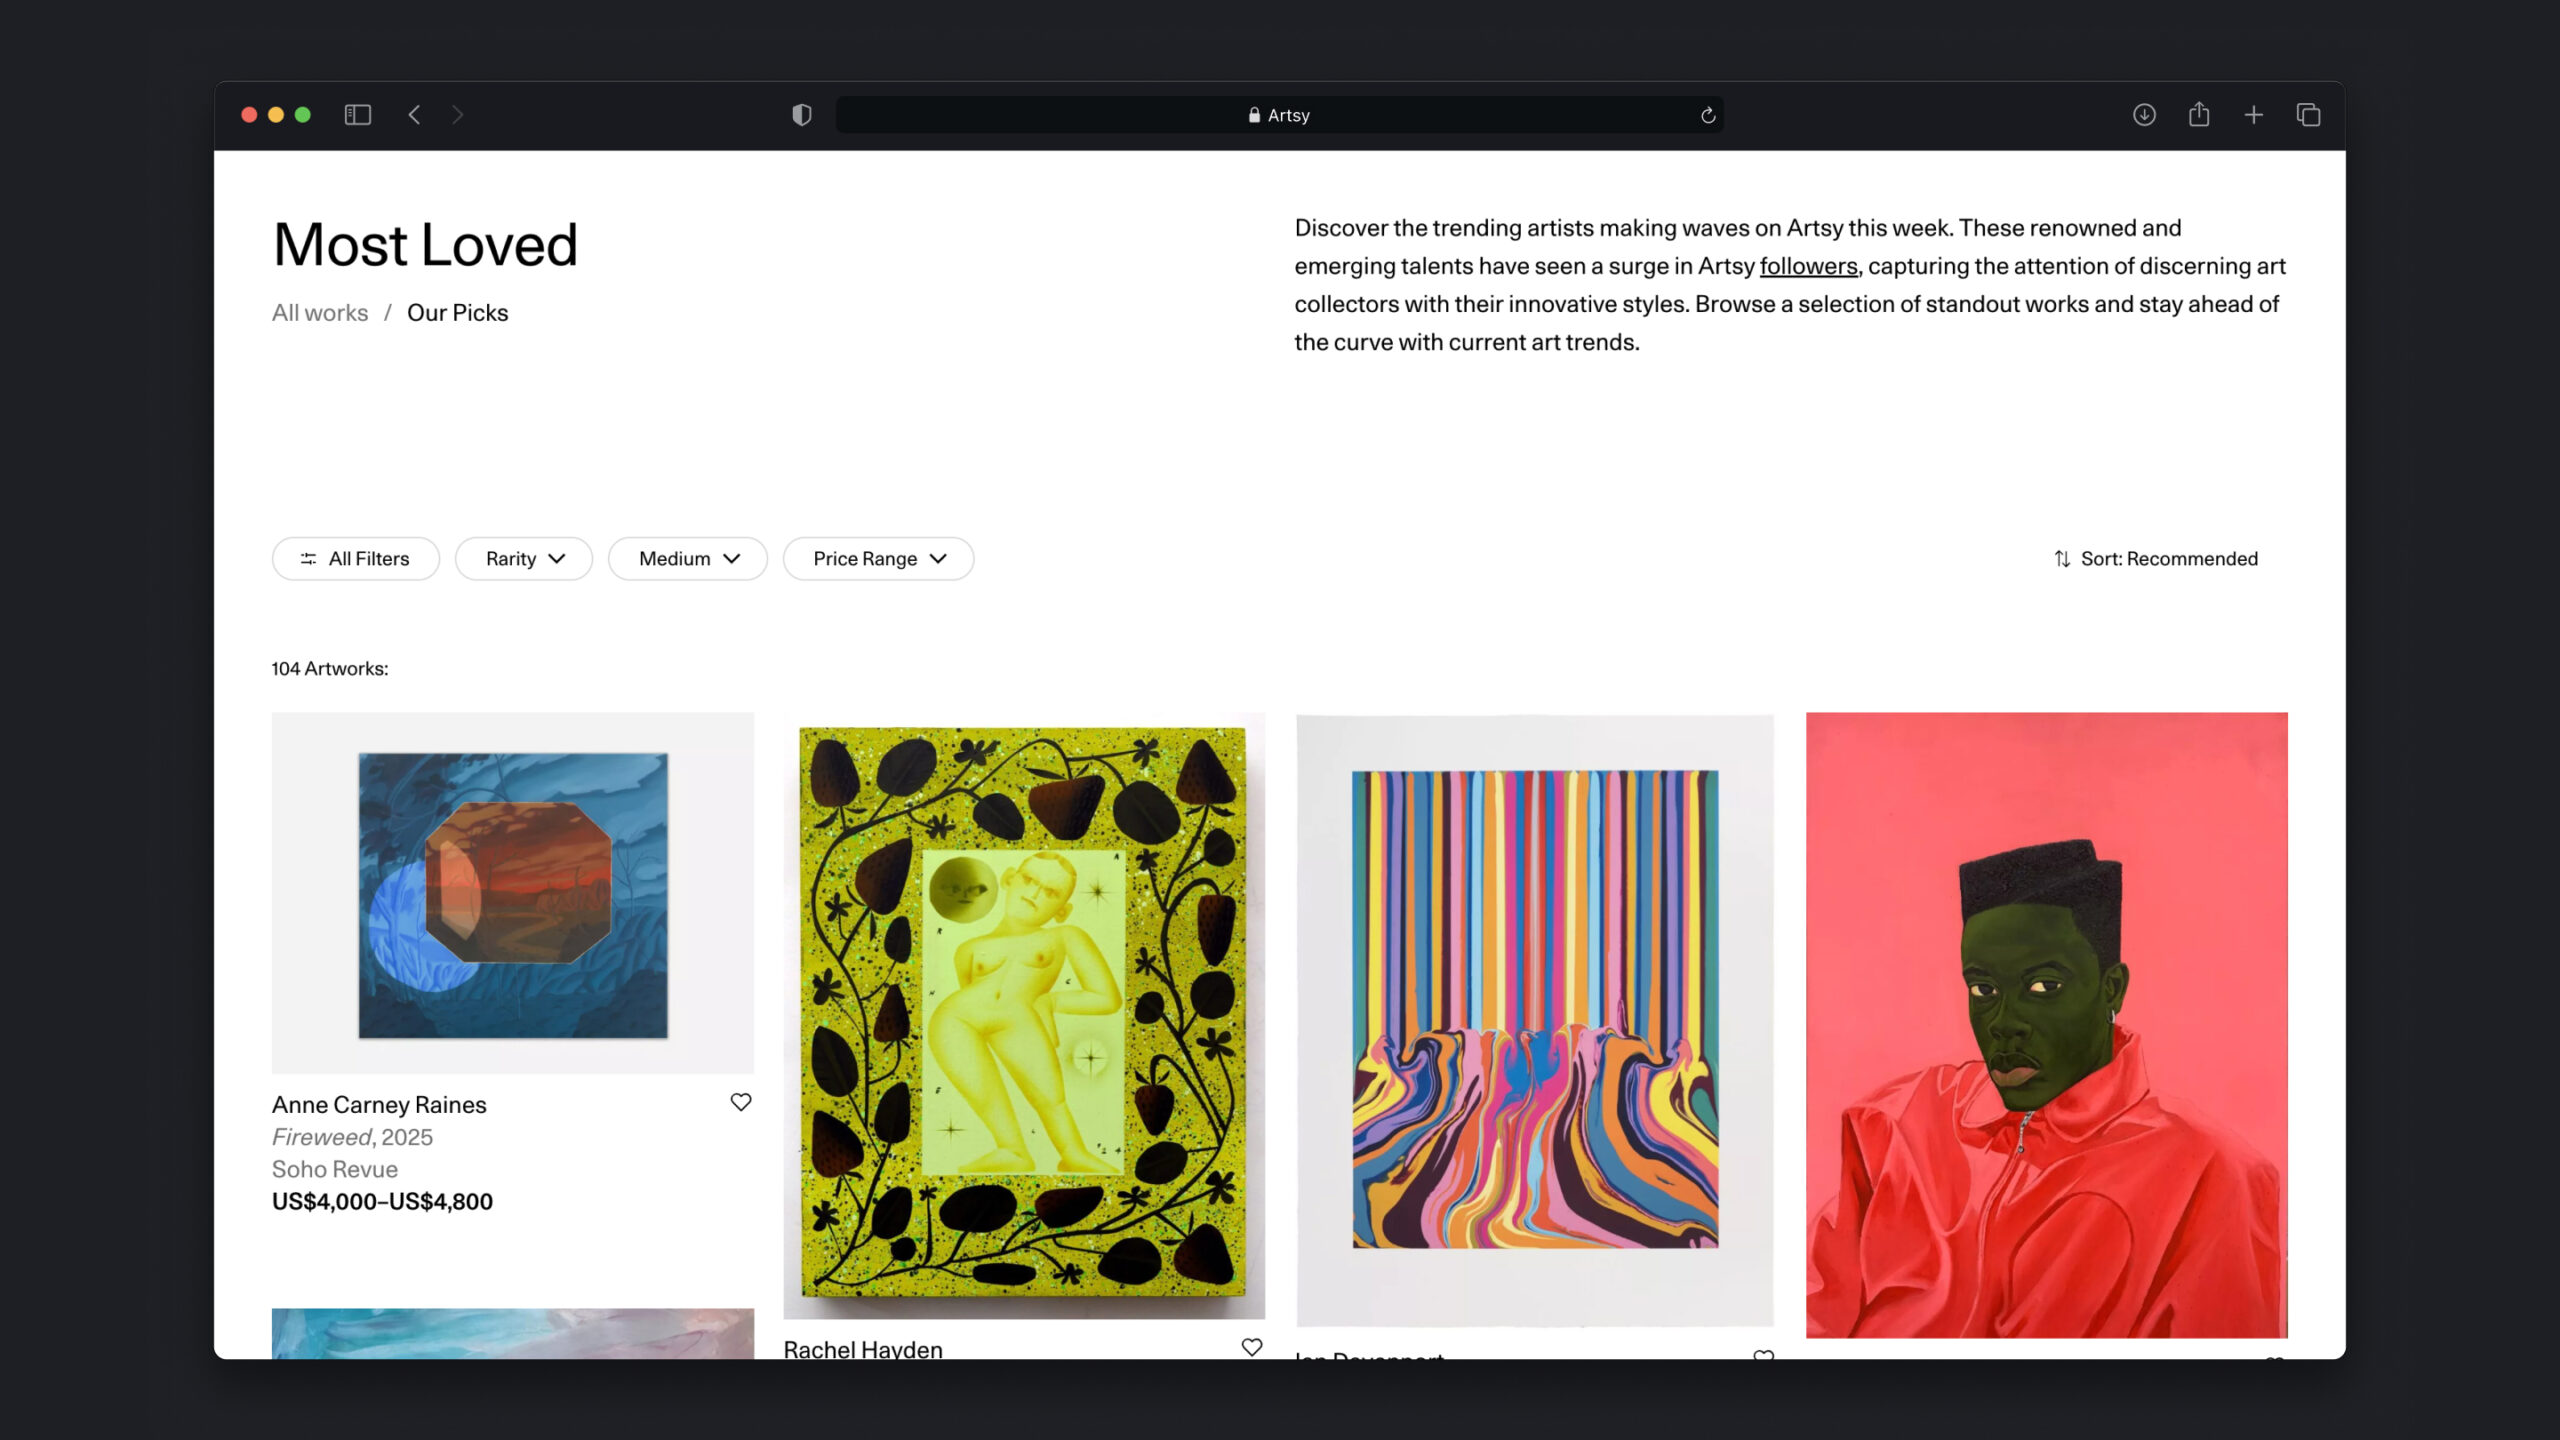This screenshot has width=2560, height=1440.
Task: Open the browser downloads icon
Action: (x=2143, y=115)
